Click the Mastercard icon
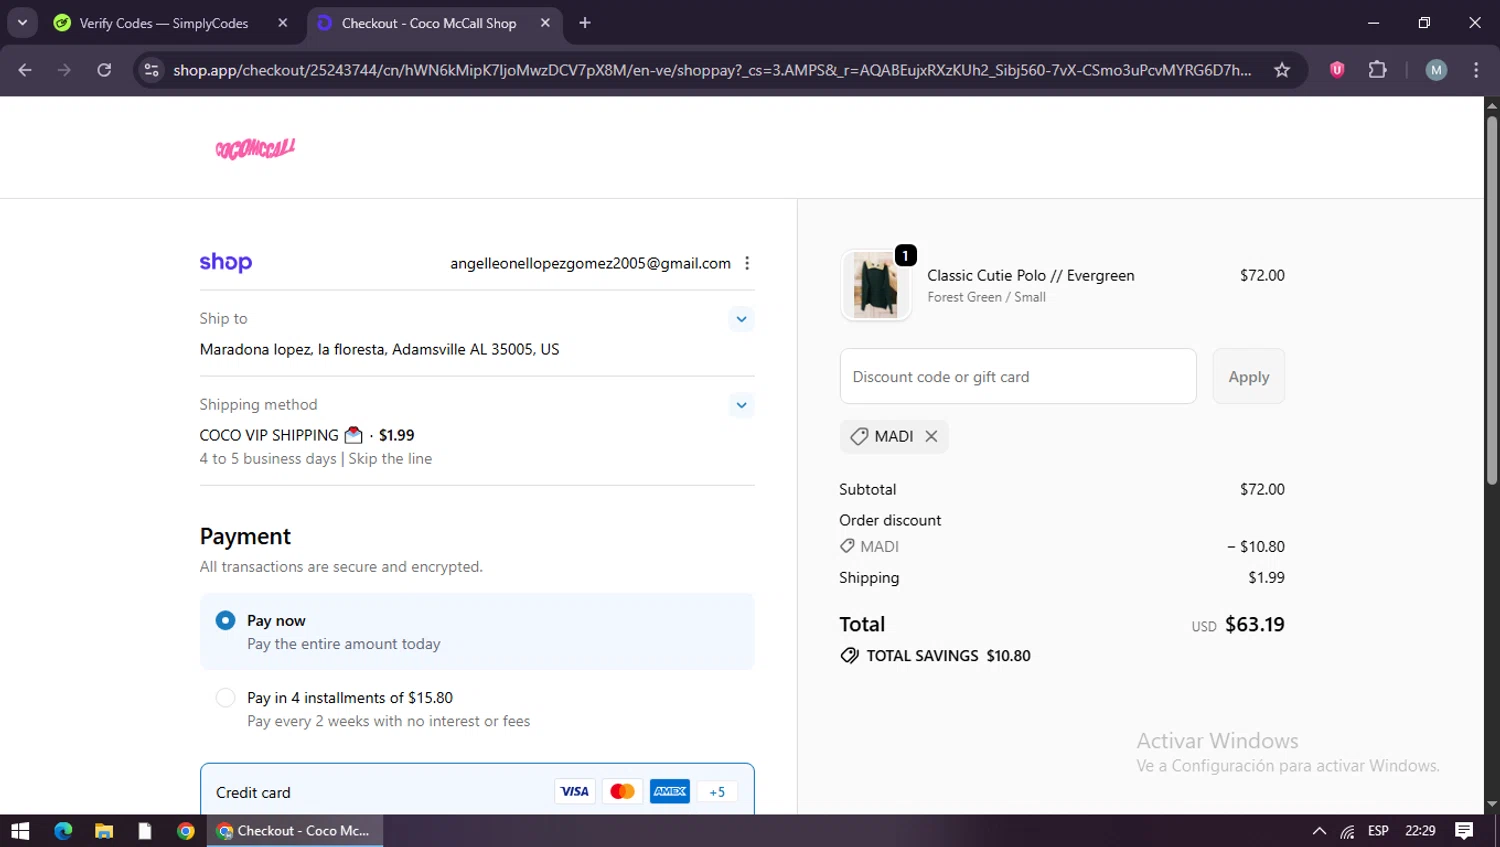This screenshot has width=1500, height=847. point(622,791)
